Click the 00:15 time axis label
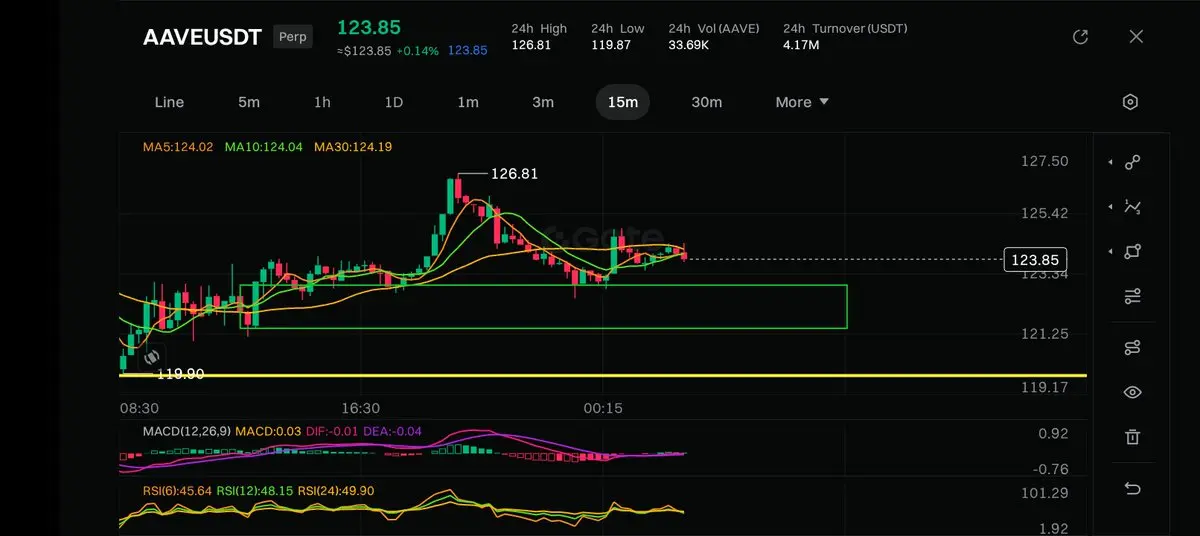Screen dimensions: 1200x536 pyautogui.click(x=603, y=409)
